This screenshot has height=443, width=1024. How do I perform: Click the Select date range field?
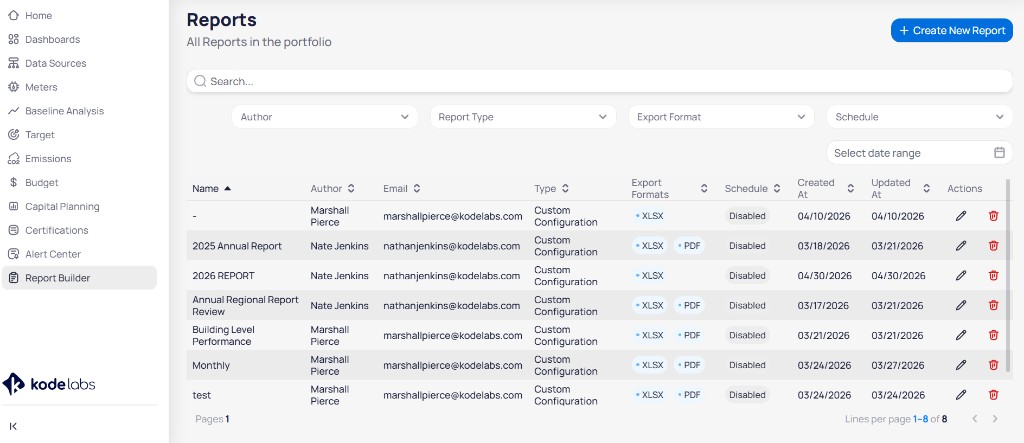click(x=920, y=152)
